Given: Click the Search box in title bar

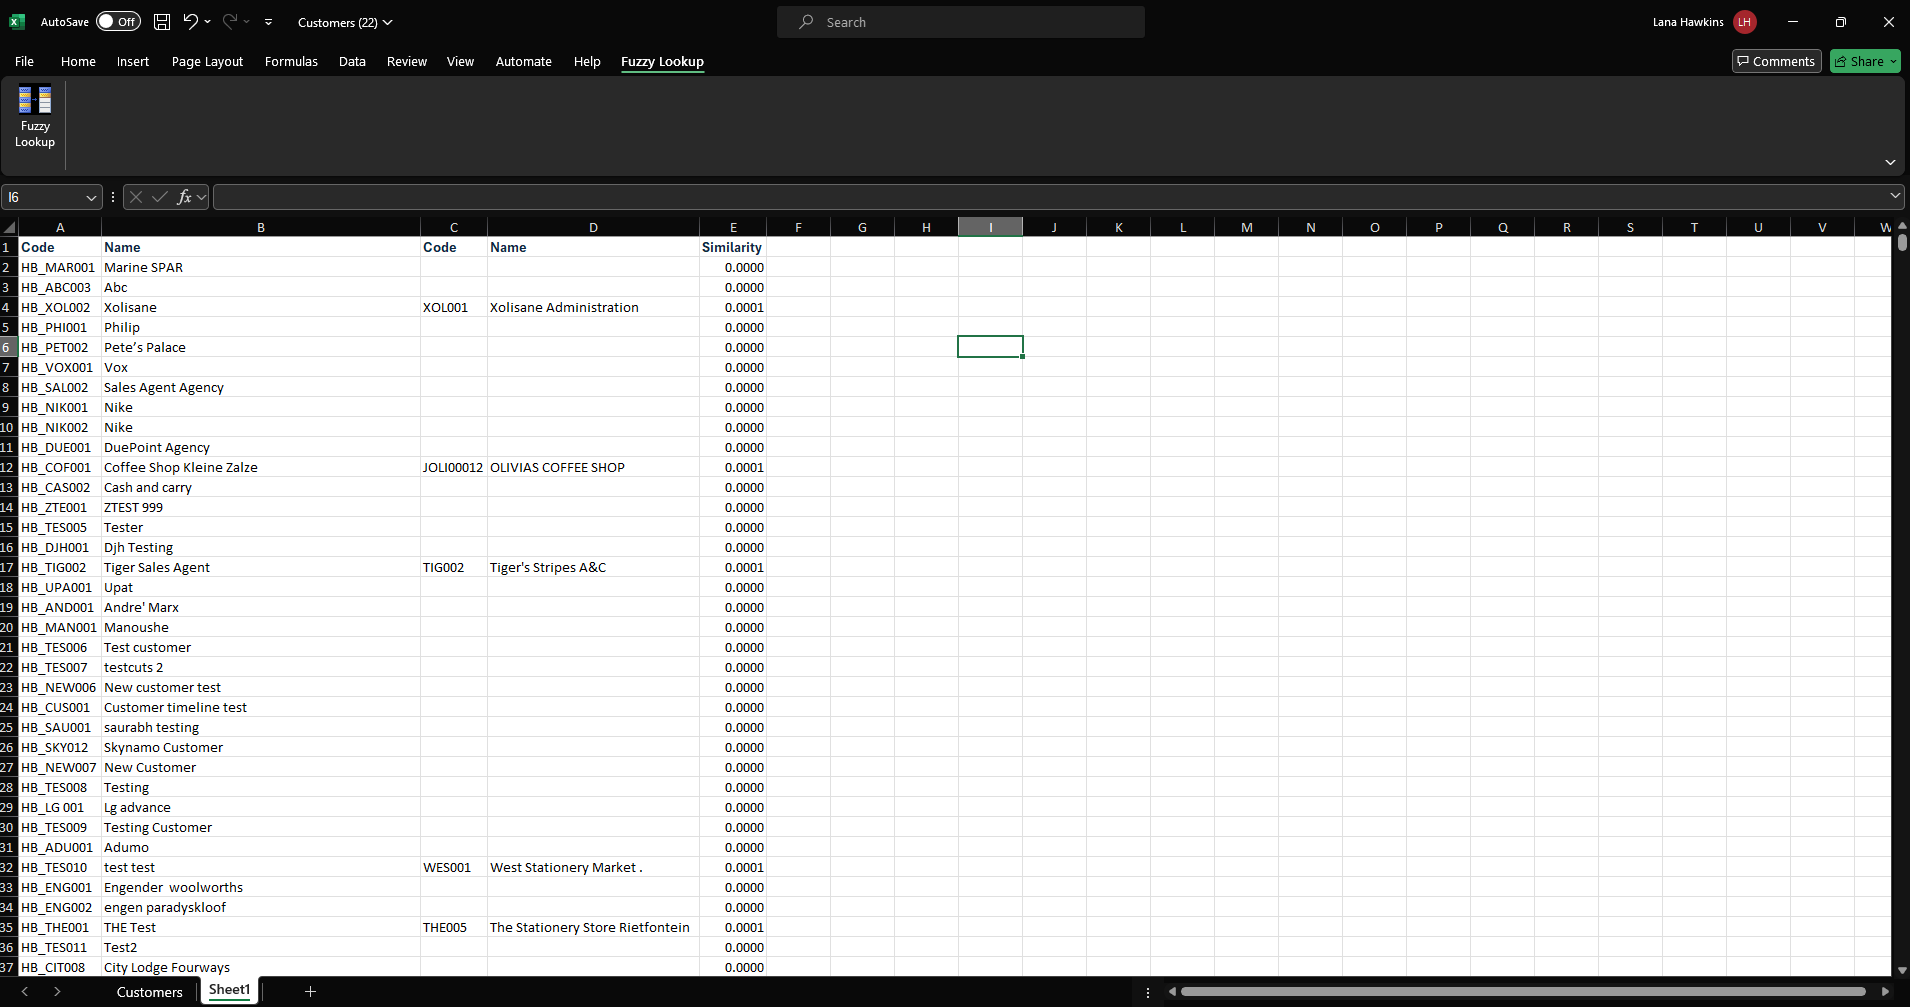Looking at the screenshot, I should tap(960, 22).
